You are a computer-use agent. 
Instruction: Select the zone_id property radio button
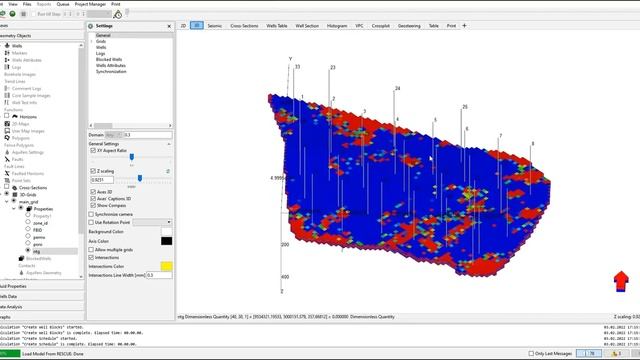coord(28,222)
